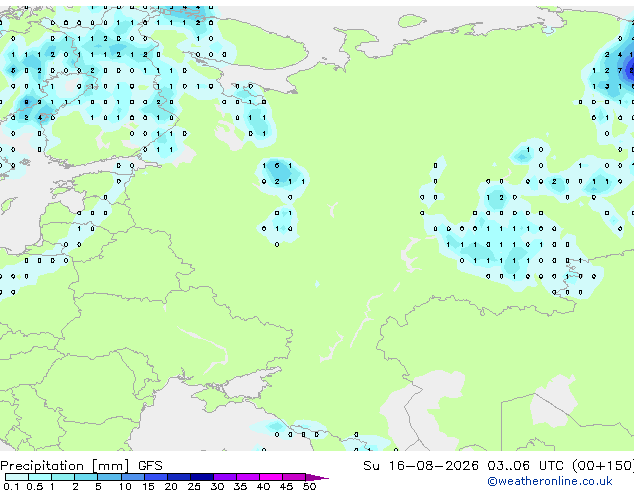This screenshot has height=490, width=634.
Task: Select the 0.1–0.5 mm legend color swatch
Action: pyautogui.click(x=17, y=477)
